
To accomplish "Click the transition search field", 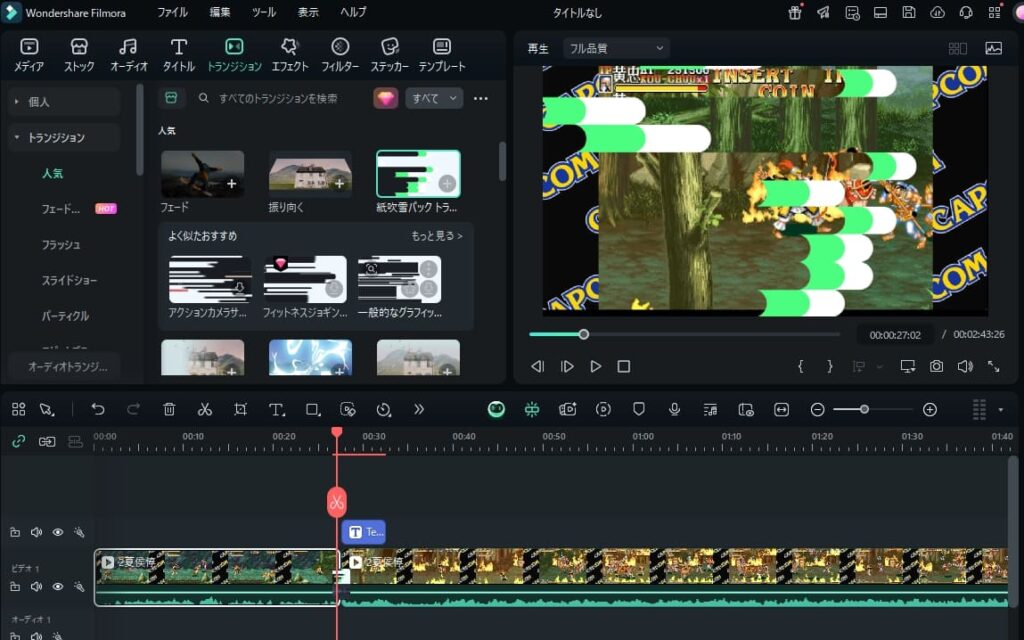I will tap(280, 99).
